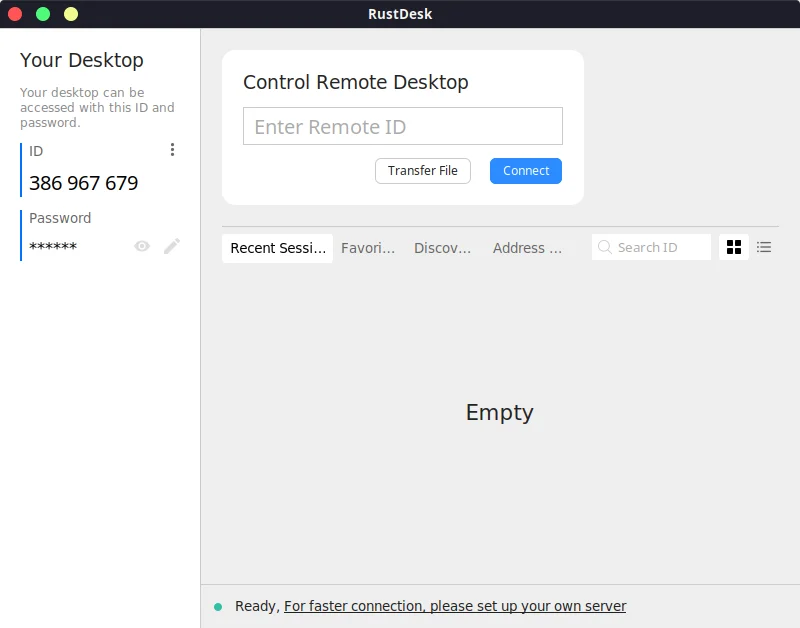Viewport: 800px width, 628px height.
Task: Click the green ready status dot
Action: (x=218, y=607)
